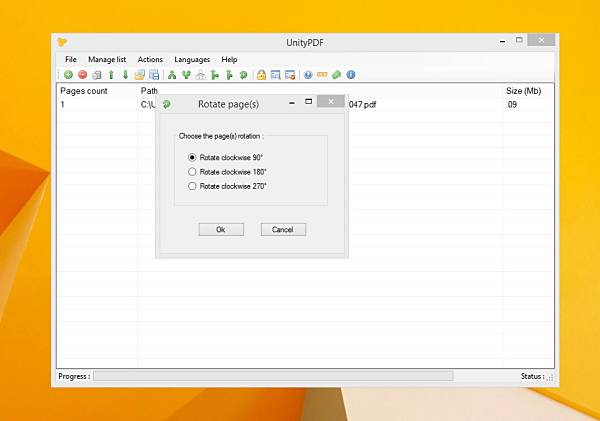The image size is (600, 421).
Task: Click the merge PDFs green arrows icon
Action: [x=172, y=75]
